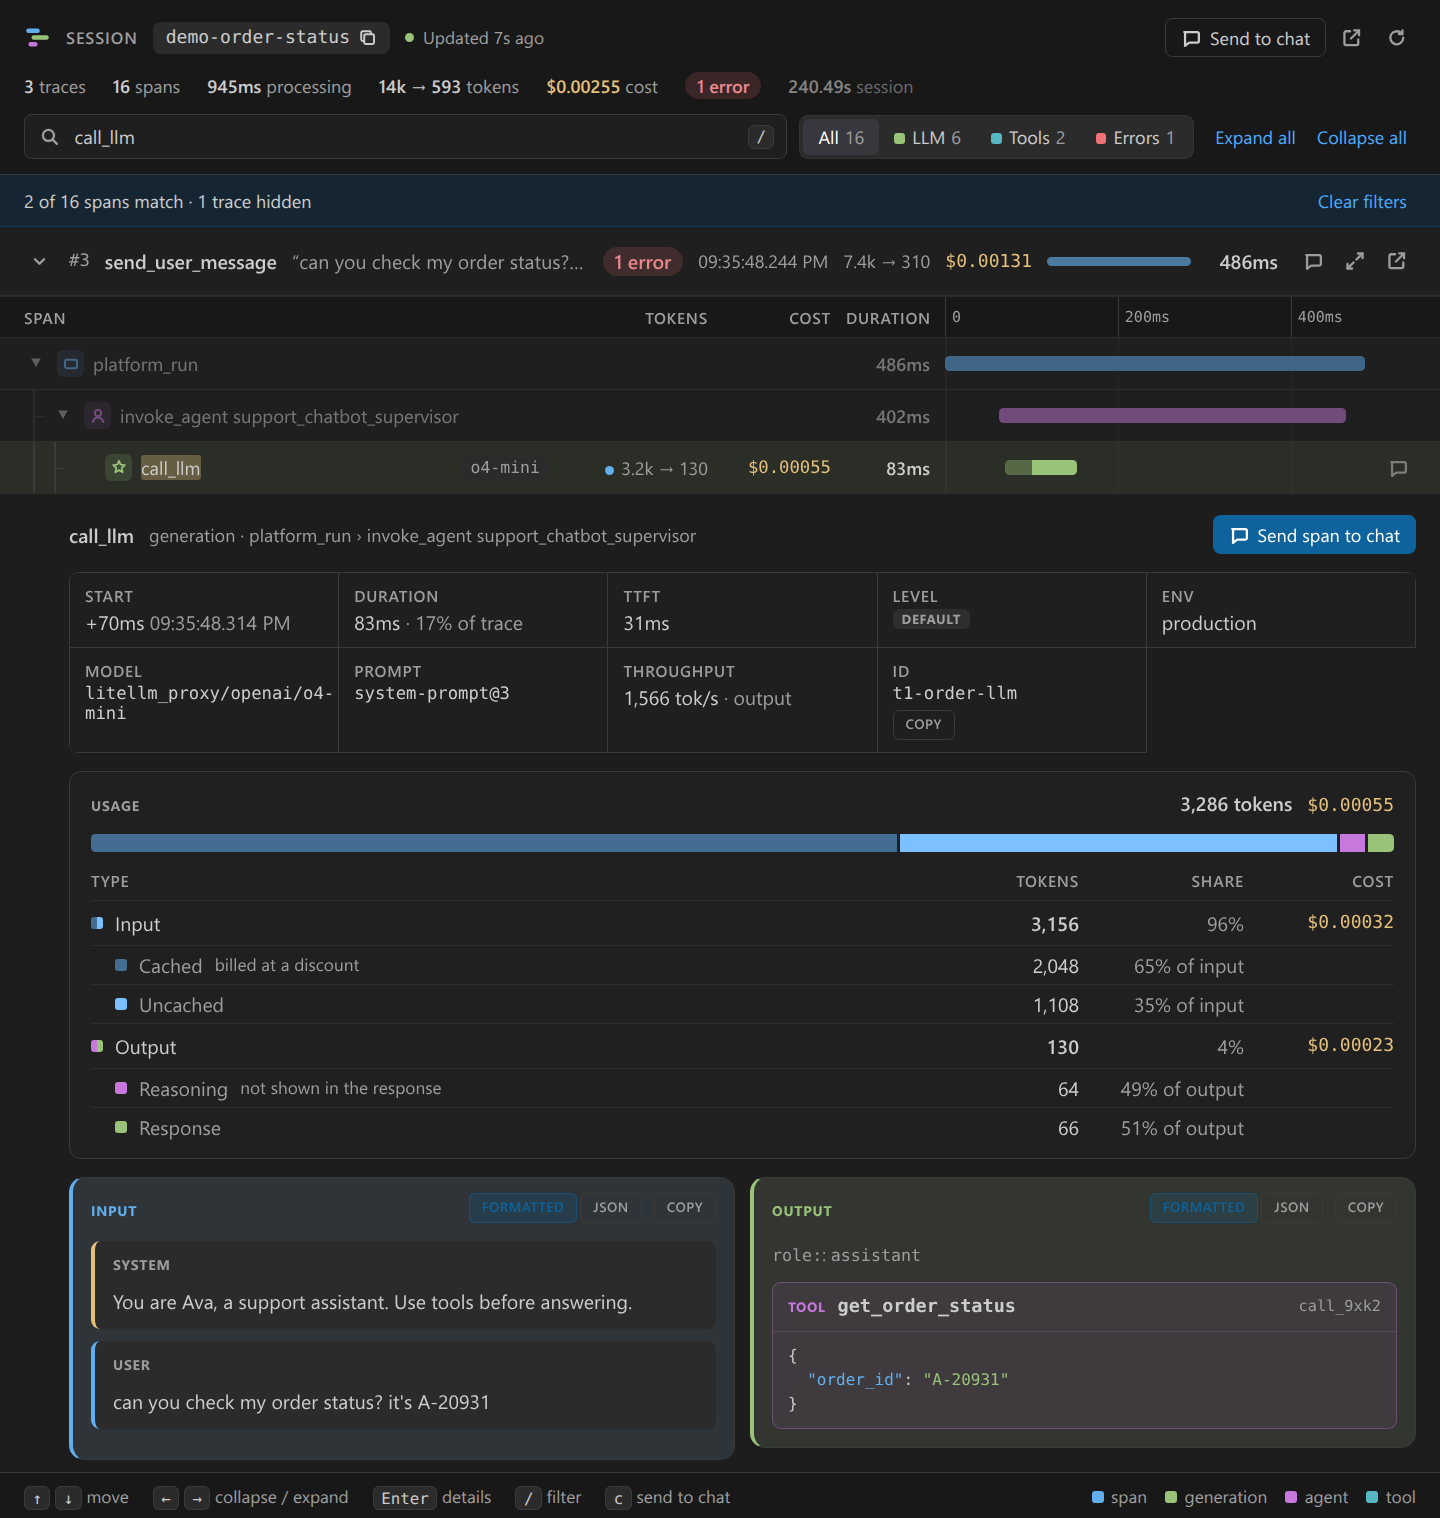Click Clear filters link
The height and width of the screenshot is (1518, 1440).
pyautogui.click(x=1362, y=202)
